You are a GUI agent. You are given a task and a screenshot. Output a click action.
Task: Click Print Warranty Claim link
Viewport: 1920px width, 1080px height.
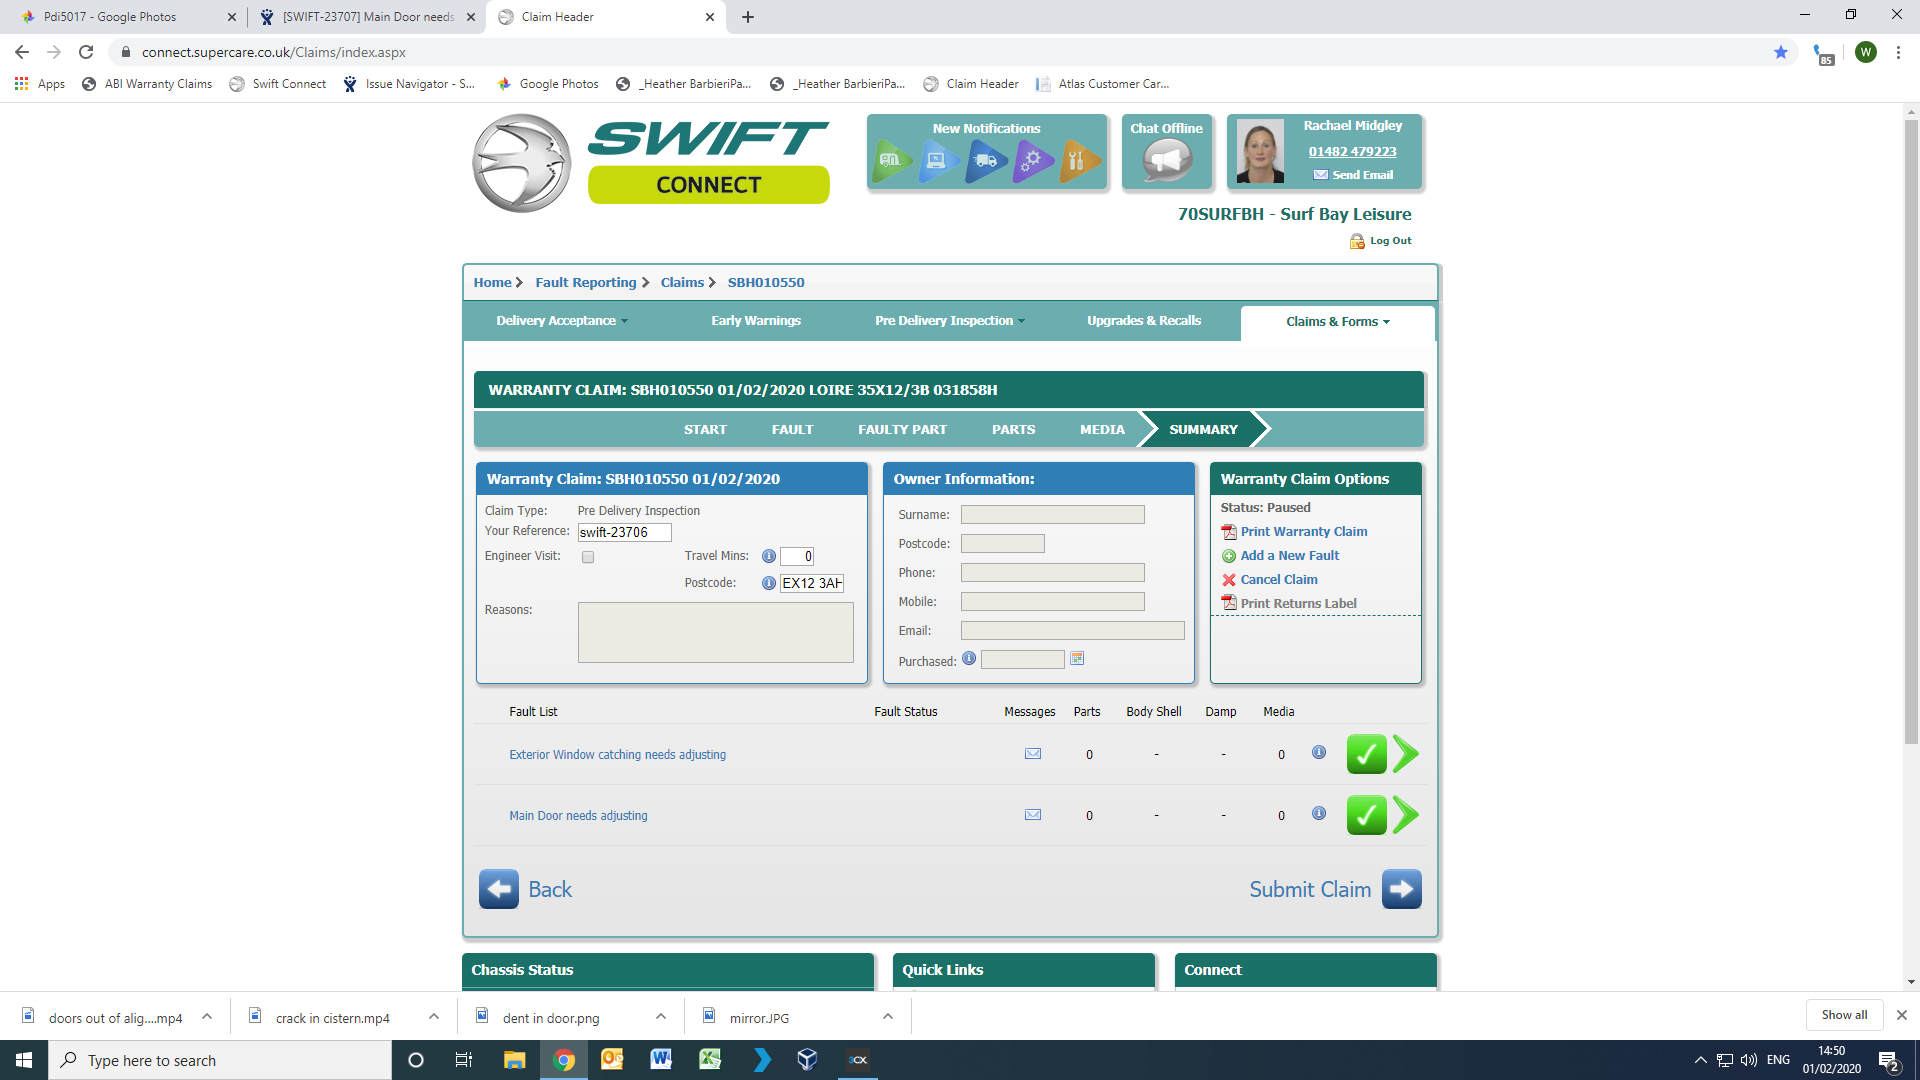point(1303,532)
